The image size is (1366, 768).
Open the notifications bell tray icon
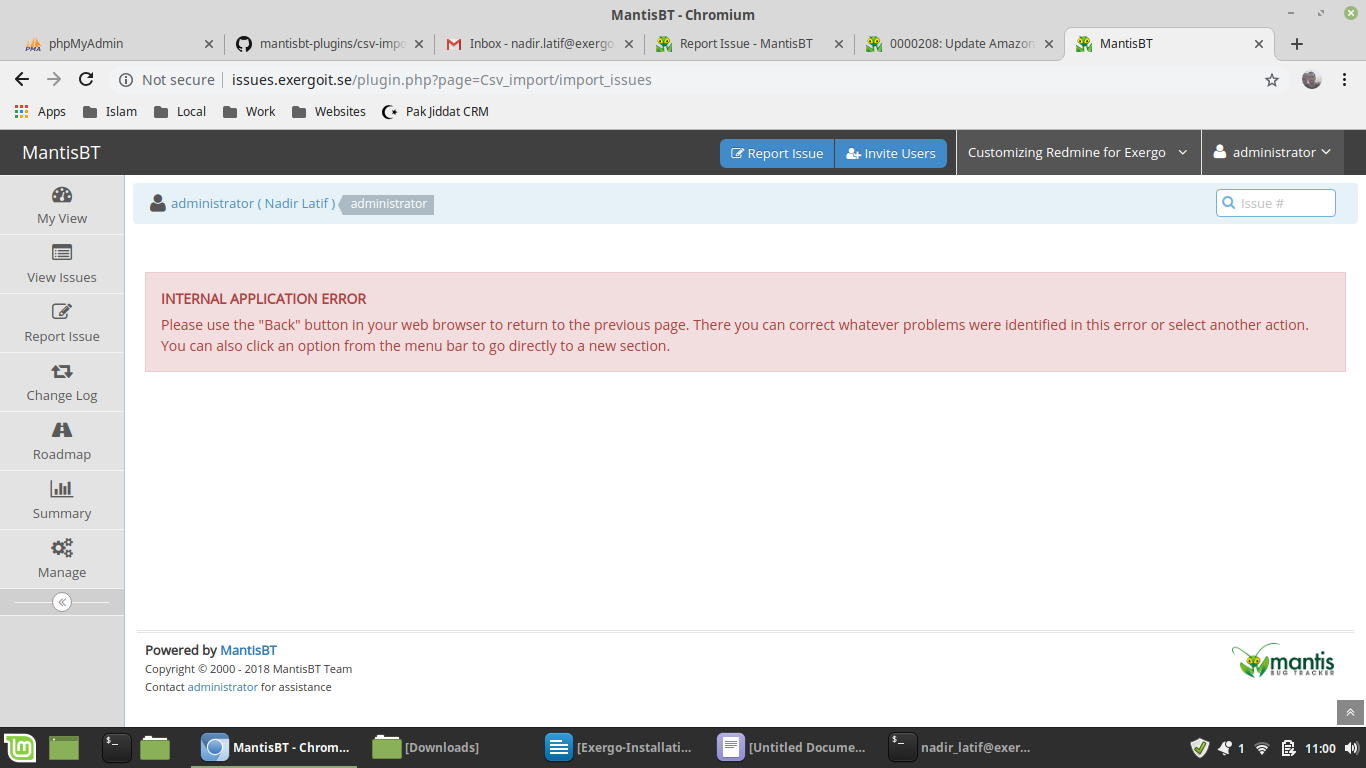click(x=1225, y=747)
